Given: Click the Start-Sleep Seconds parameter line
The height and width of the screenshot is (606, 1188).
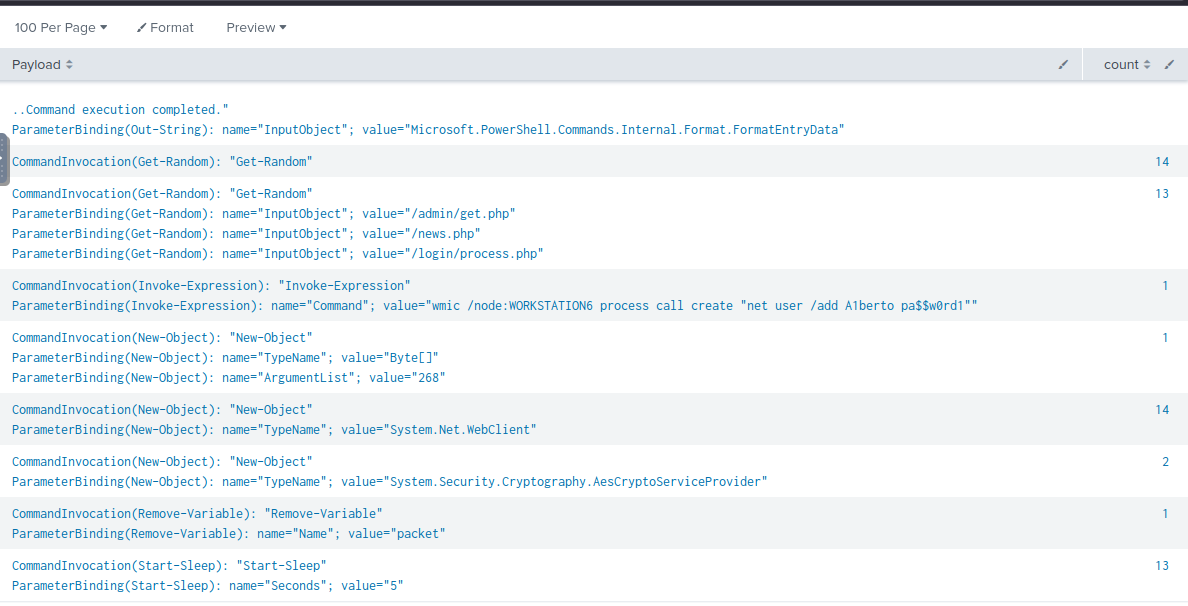Looking at the screenshot, I should tap(207, 586).
